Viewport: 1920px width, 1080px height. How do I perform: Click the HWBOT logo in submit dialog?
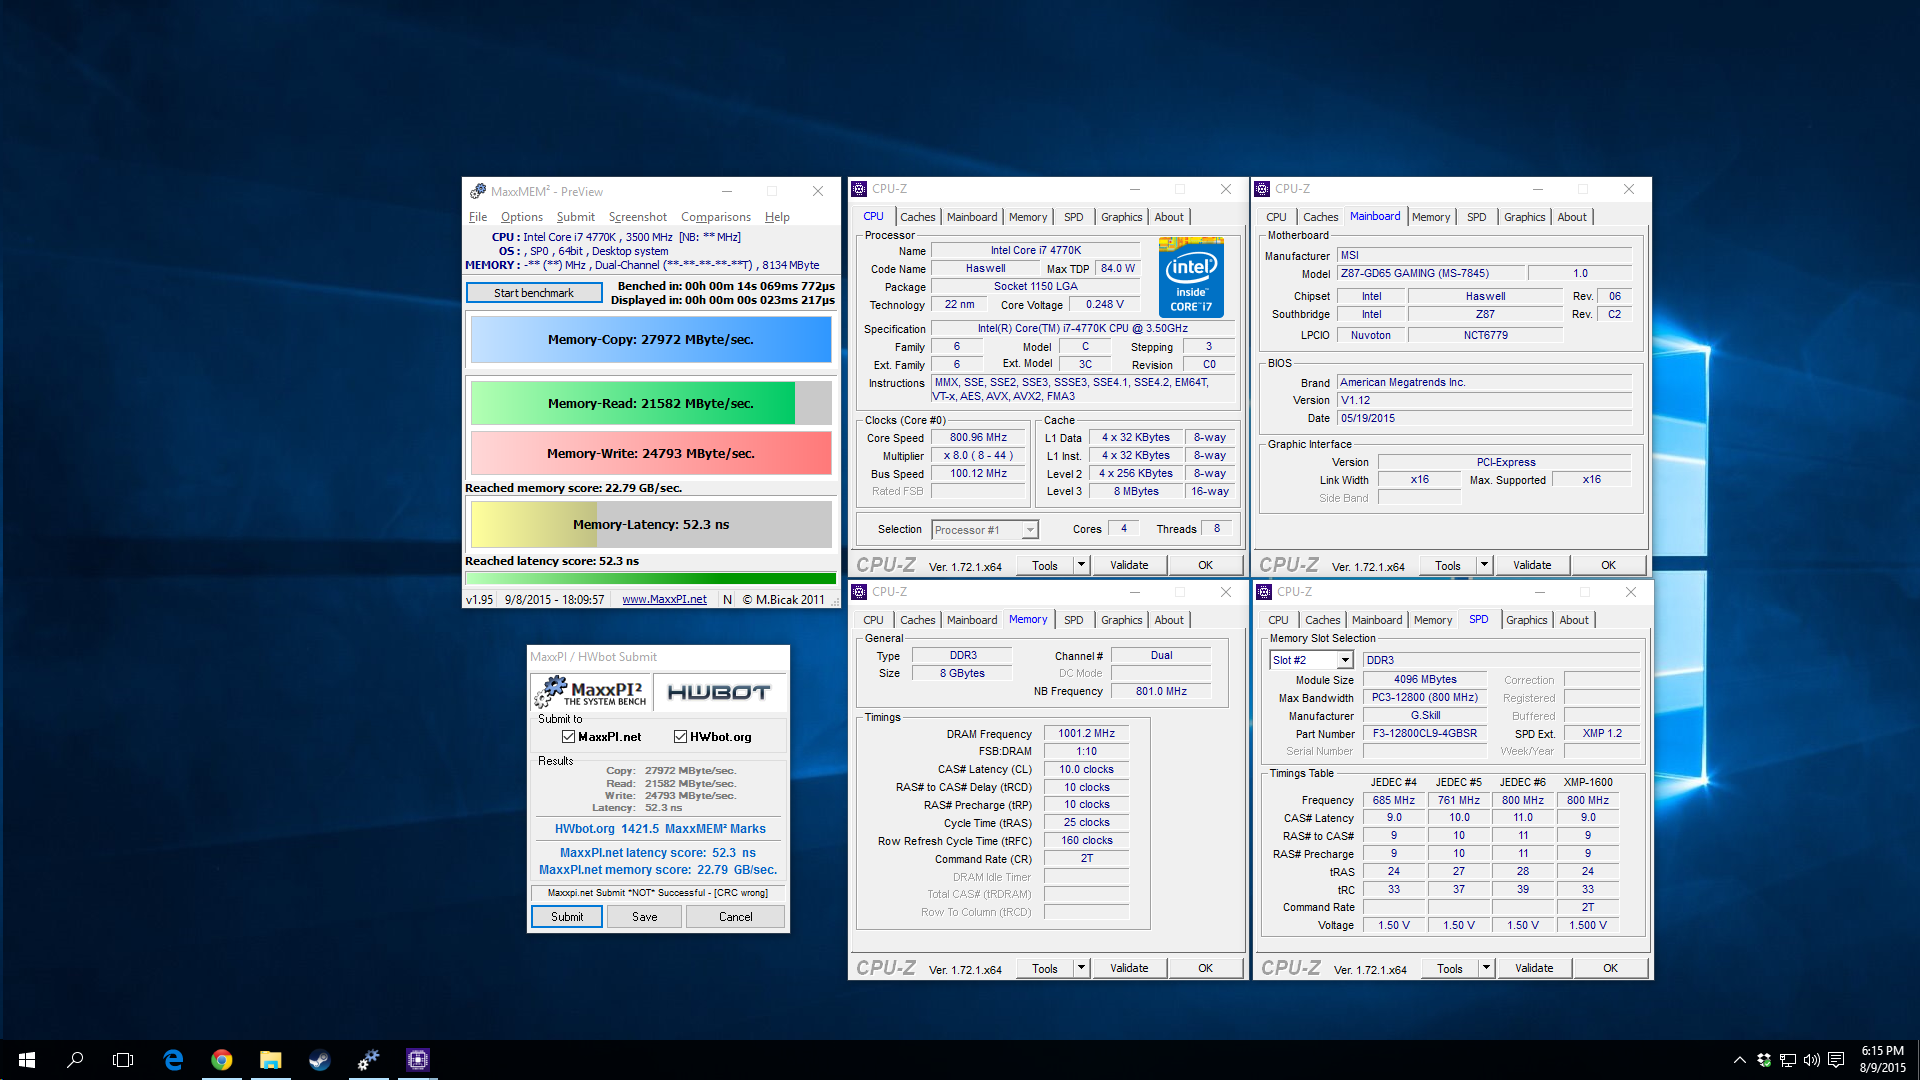click(719, 692)
